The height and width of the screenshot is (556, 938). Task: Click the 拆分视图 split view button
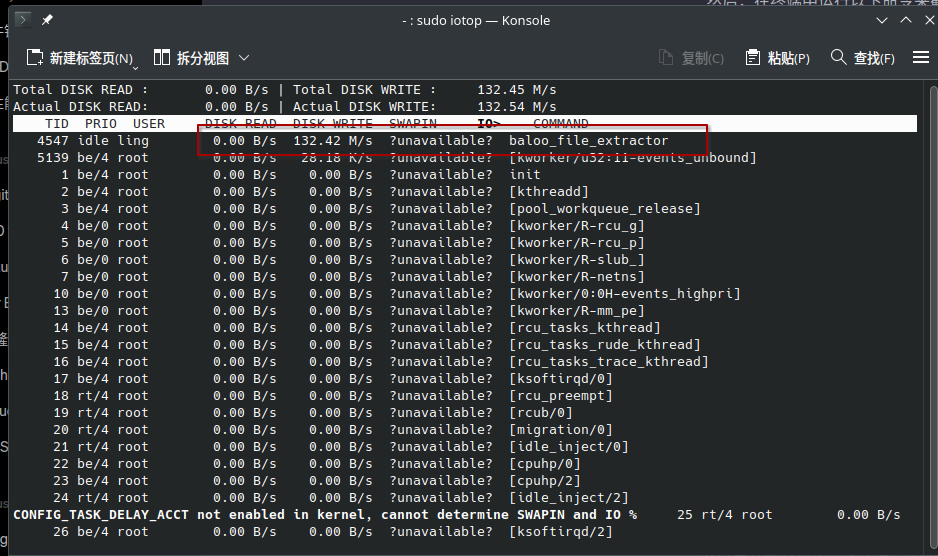point(193,58)
